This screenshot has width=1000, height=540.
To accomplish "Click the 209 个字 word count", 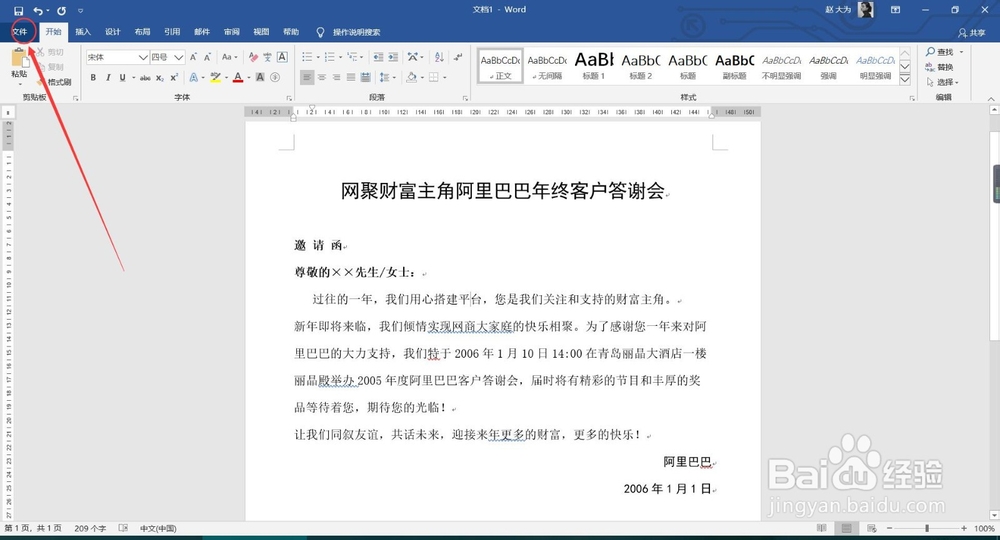I will pos(91,529).
